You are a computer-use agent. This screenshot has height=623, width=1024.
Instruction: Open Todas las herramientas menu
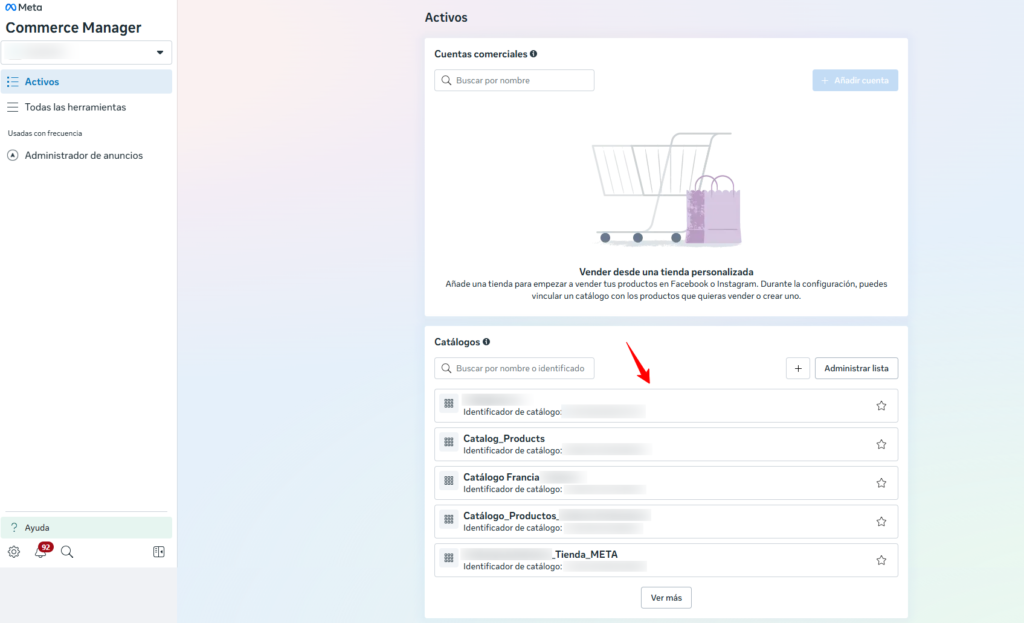86,107
